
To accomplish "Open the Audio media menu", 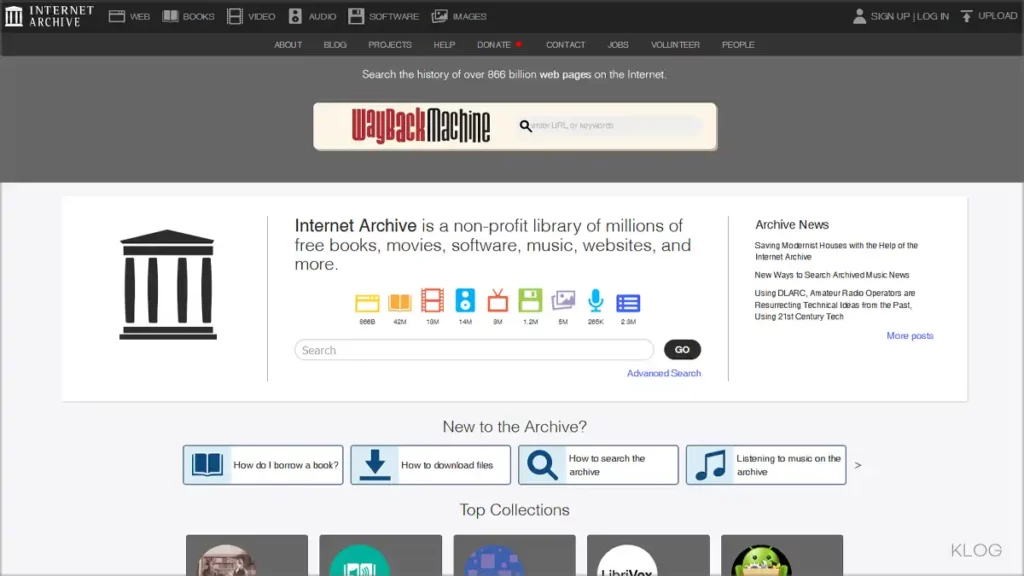I will [x=312, y=16].
